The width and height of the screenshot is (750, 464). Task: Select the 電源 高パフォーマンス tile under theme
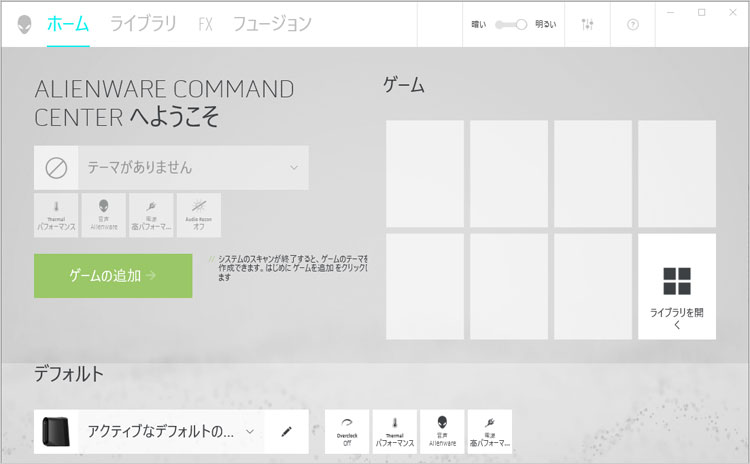click(x=151, y=215)
